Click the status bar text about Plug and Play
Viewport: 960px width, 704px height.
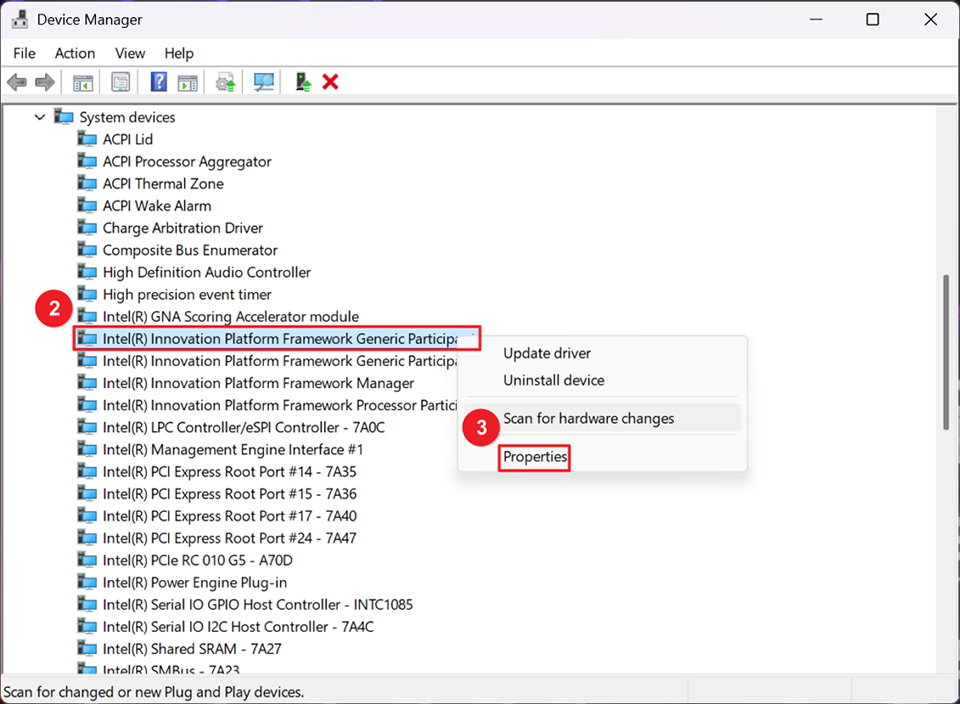(x=154, y=692)
